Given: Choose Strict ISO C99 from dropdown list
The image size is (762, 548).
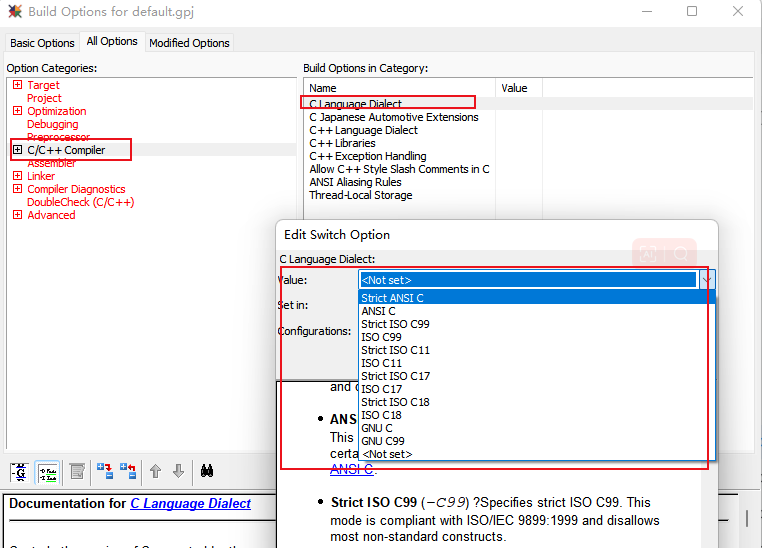Looking at the screenshot, I should pyautogui.click(x=395, y=324).
